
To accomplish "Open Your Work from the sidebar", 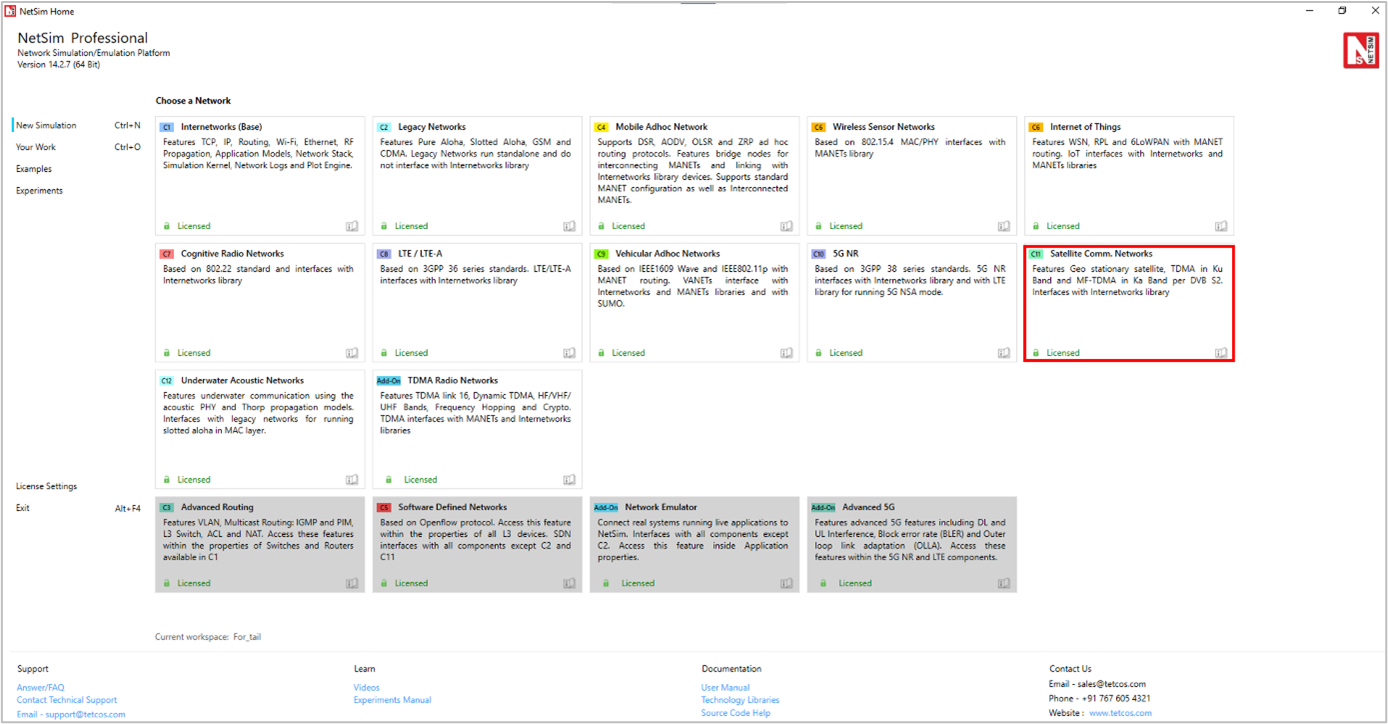I will point(36,147).
